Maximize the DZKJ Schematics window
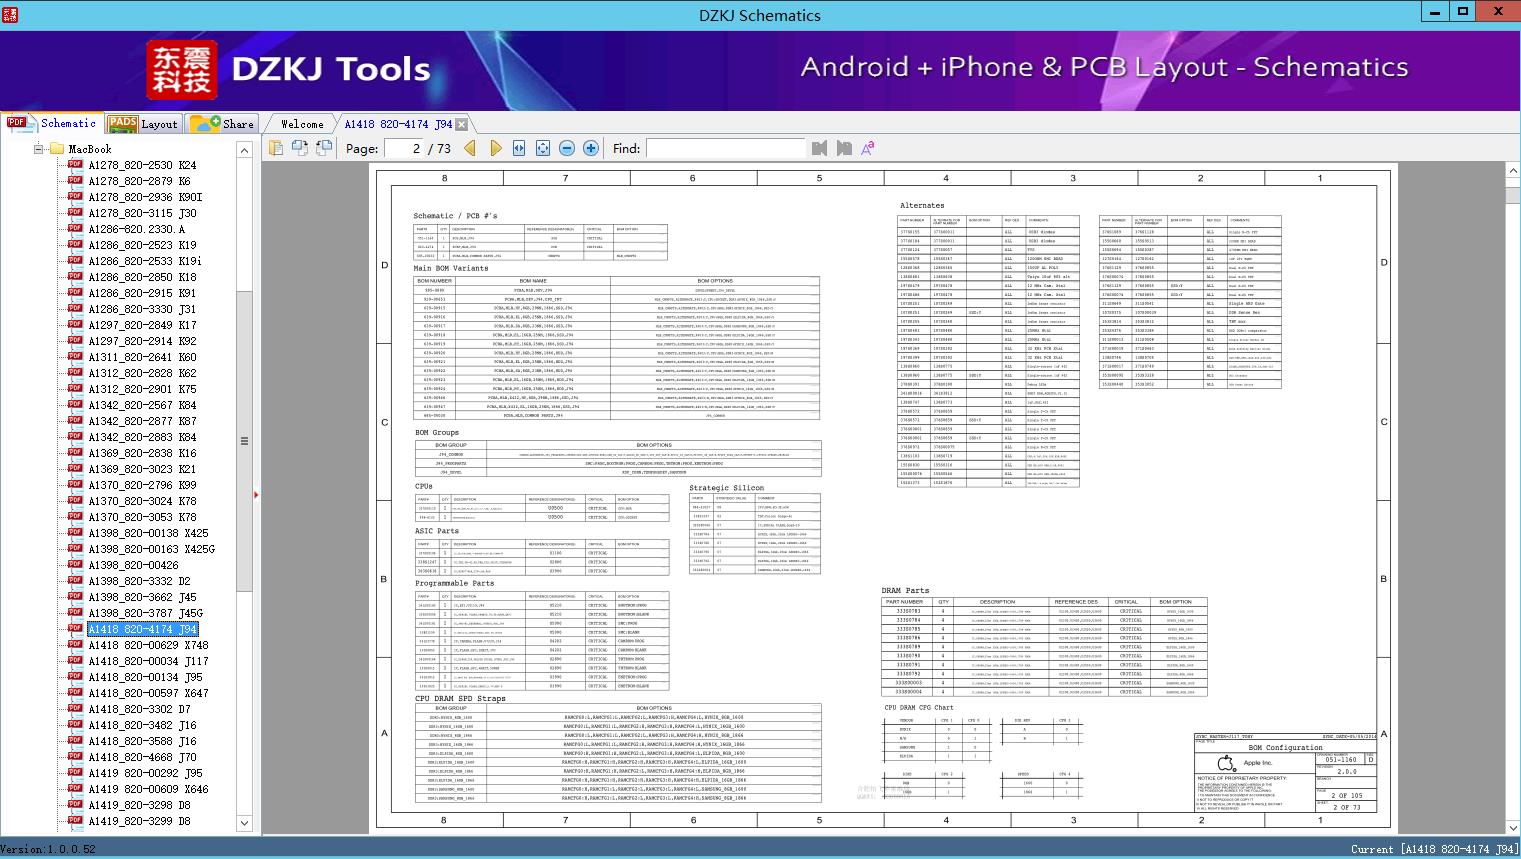1521x859 pixels. [x=1464, y=12]
